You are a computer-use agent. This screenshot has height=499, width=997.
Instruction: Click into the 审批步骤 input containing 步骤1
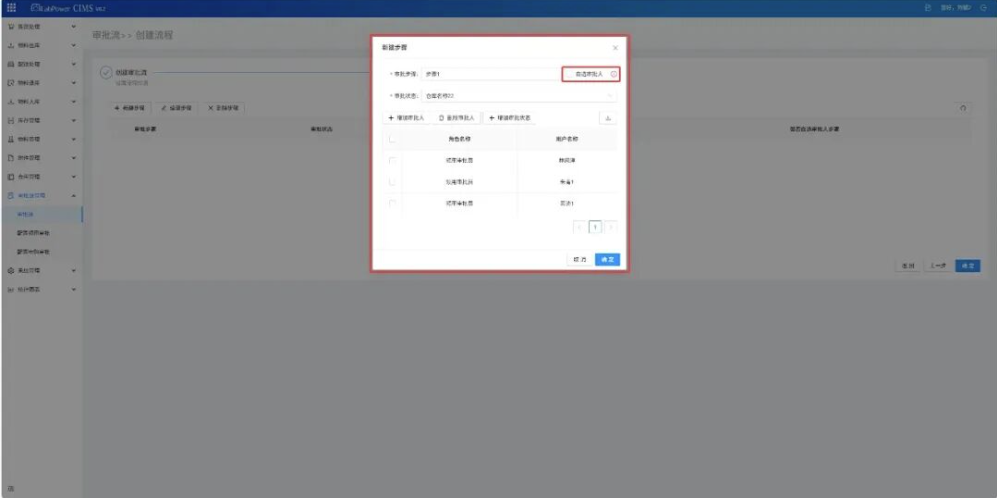(490, 74)
